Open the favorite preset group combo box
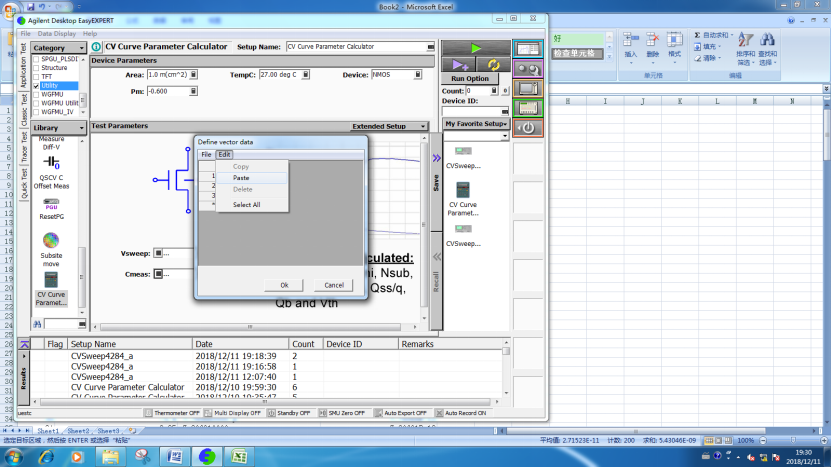This screenshot has height=468, width=831. (x=475, y=136)
